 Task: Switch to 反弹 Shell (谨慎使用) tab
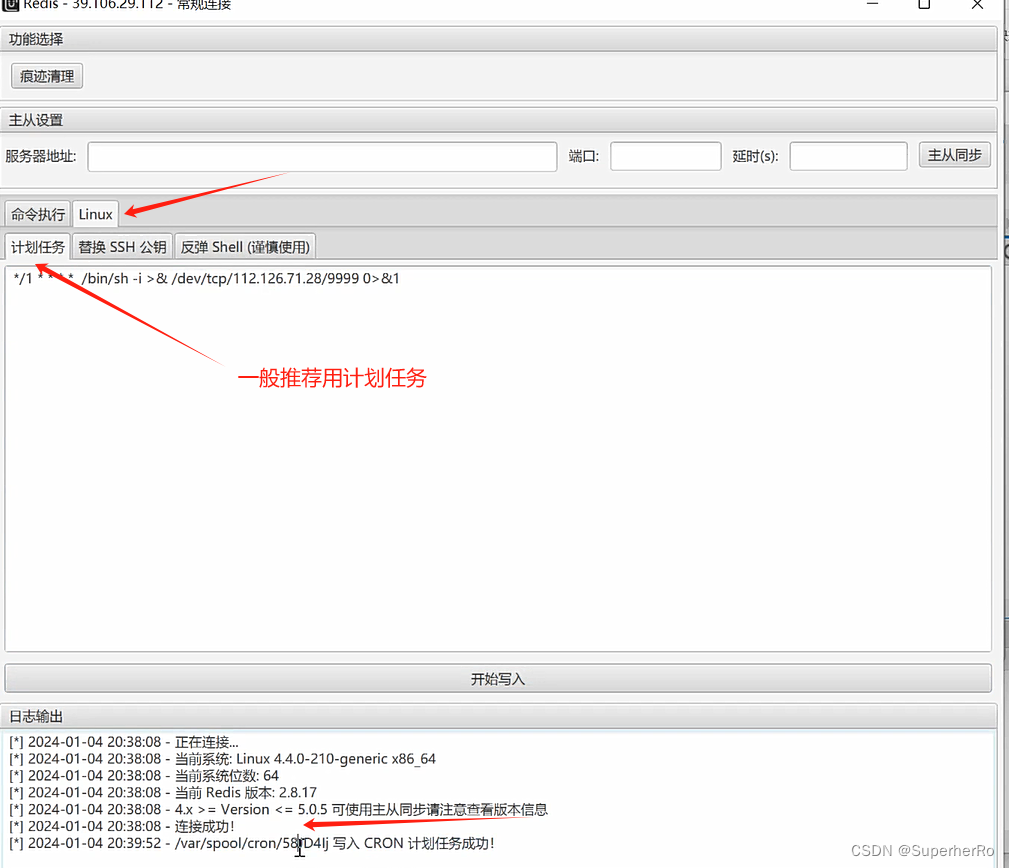click(245, 247)
